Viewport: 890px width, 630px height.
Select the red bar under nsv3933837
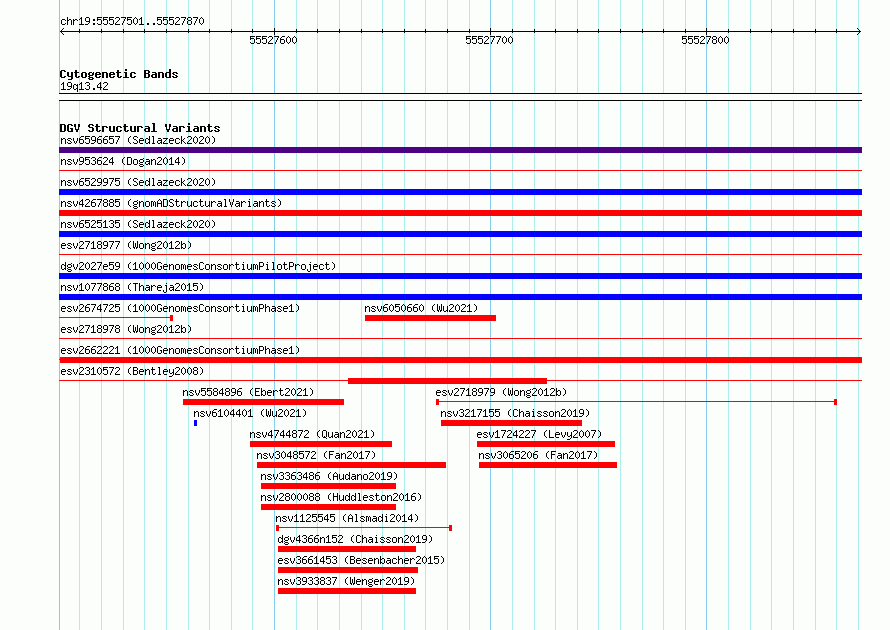[347, 591]
